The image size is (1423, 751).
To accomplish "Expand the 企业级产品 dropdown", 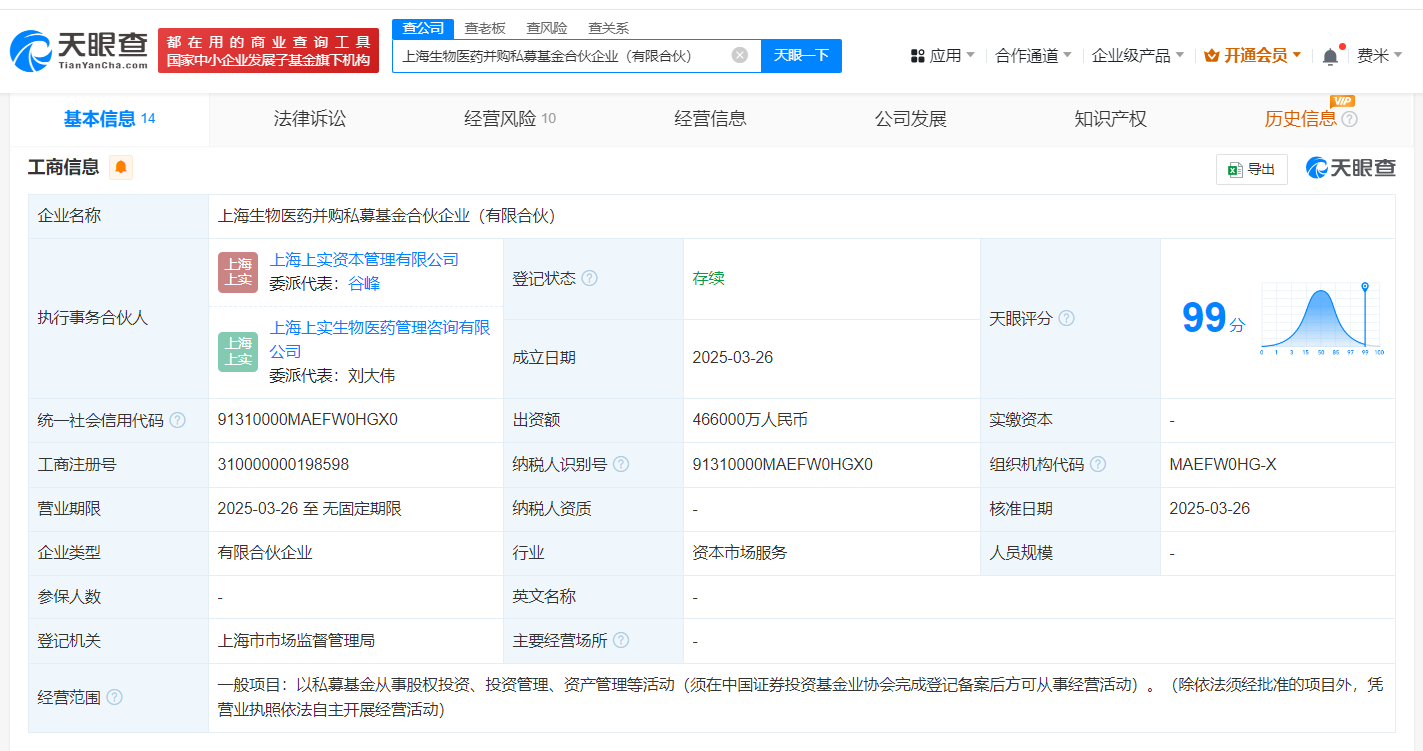I will pyautogui.click(x=1138, y=56).
